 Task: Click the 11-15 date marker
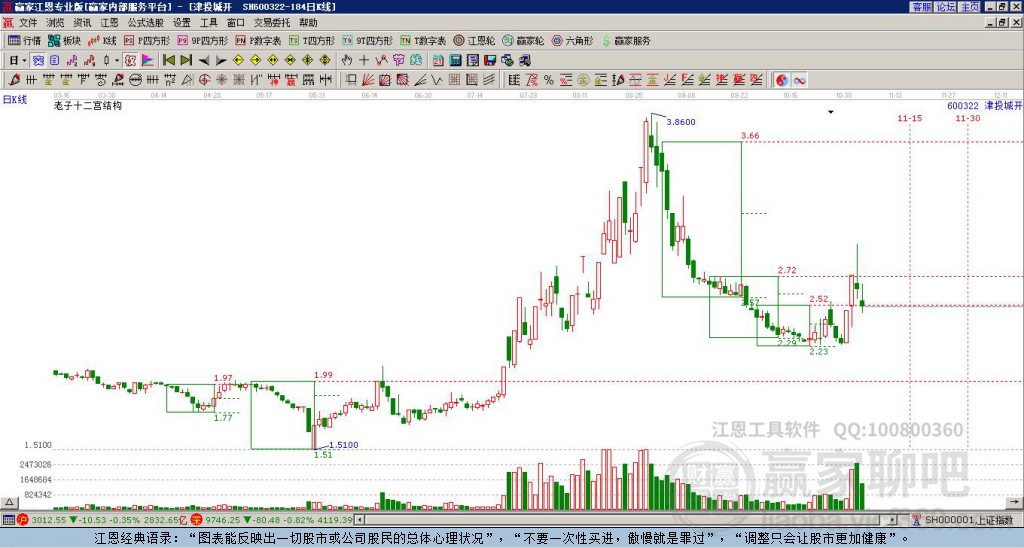click(x=910, y=118)
